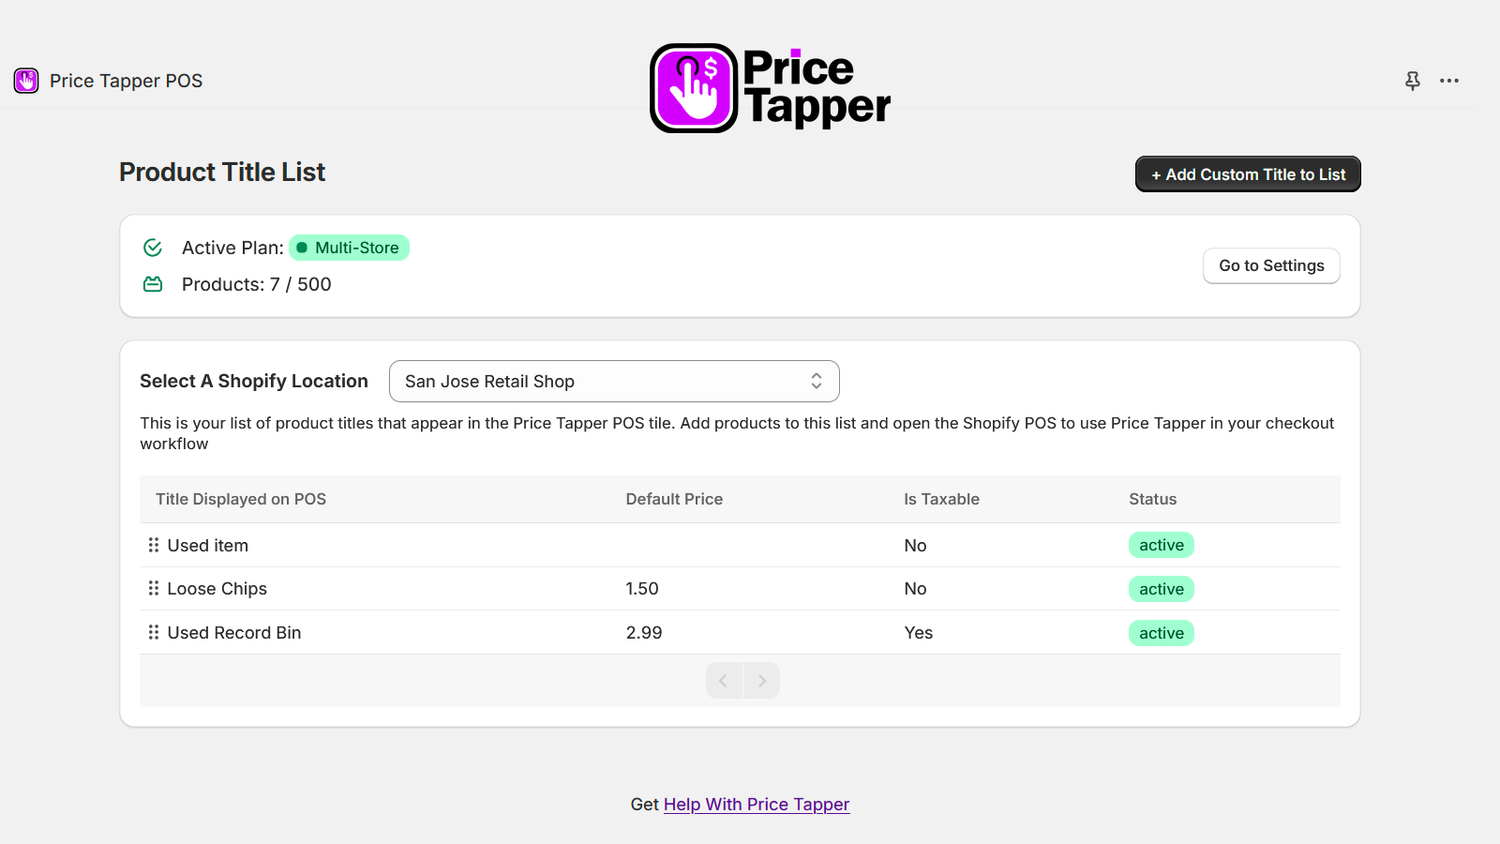The image size is (1500, 844).
Task: Add a custom title to the list
Action: coord(1248,174)
